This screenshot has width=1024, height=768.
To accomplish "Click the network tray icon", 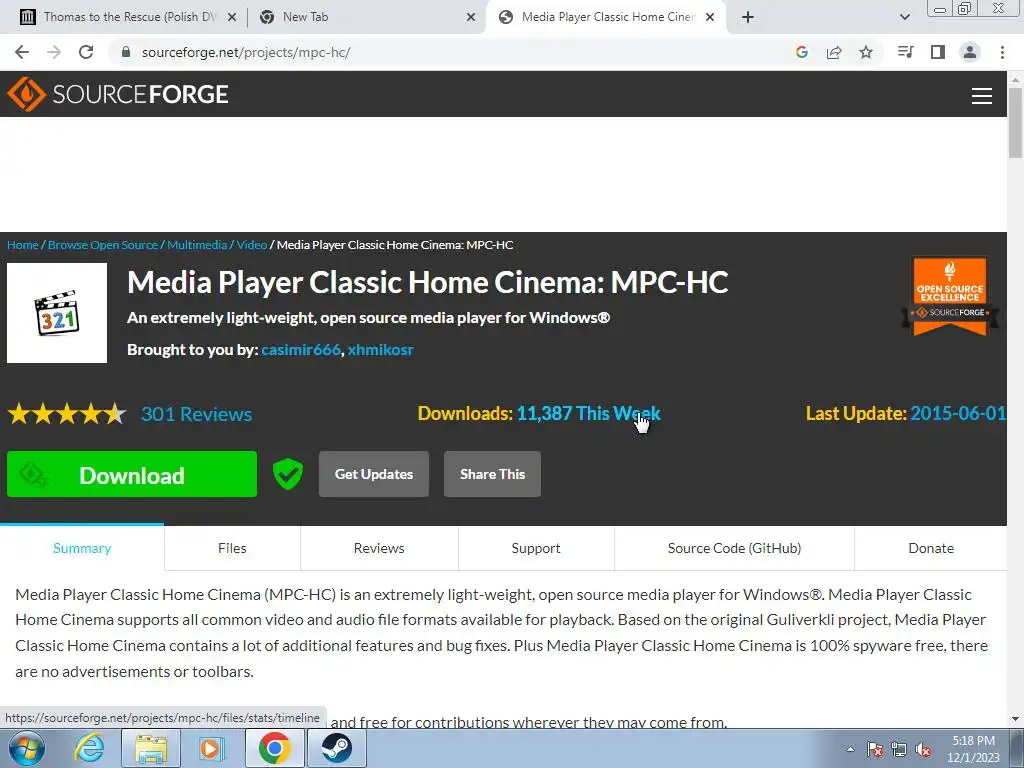I will click(899, 749).
